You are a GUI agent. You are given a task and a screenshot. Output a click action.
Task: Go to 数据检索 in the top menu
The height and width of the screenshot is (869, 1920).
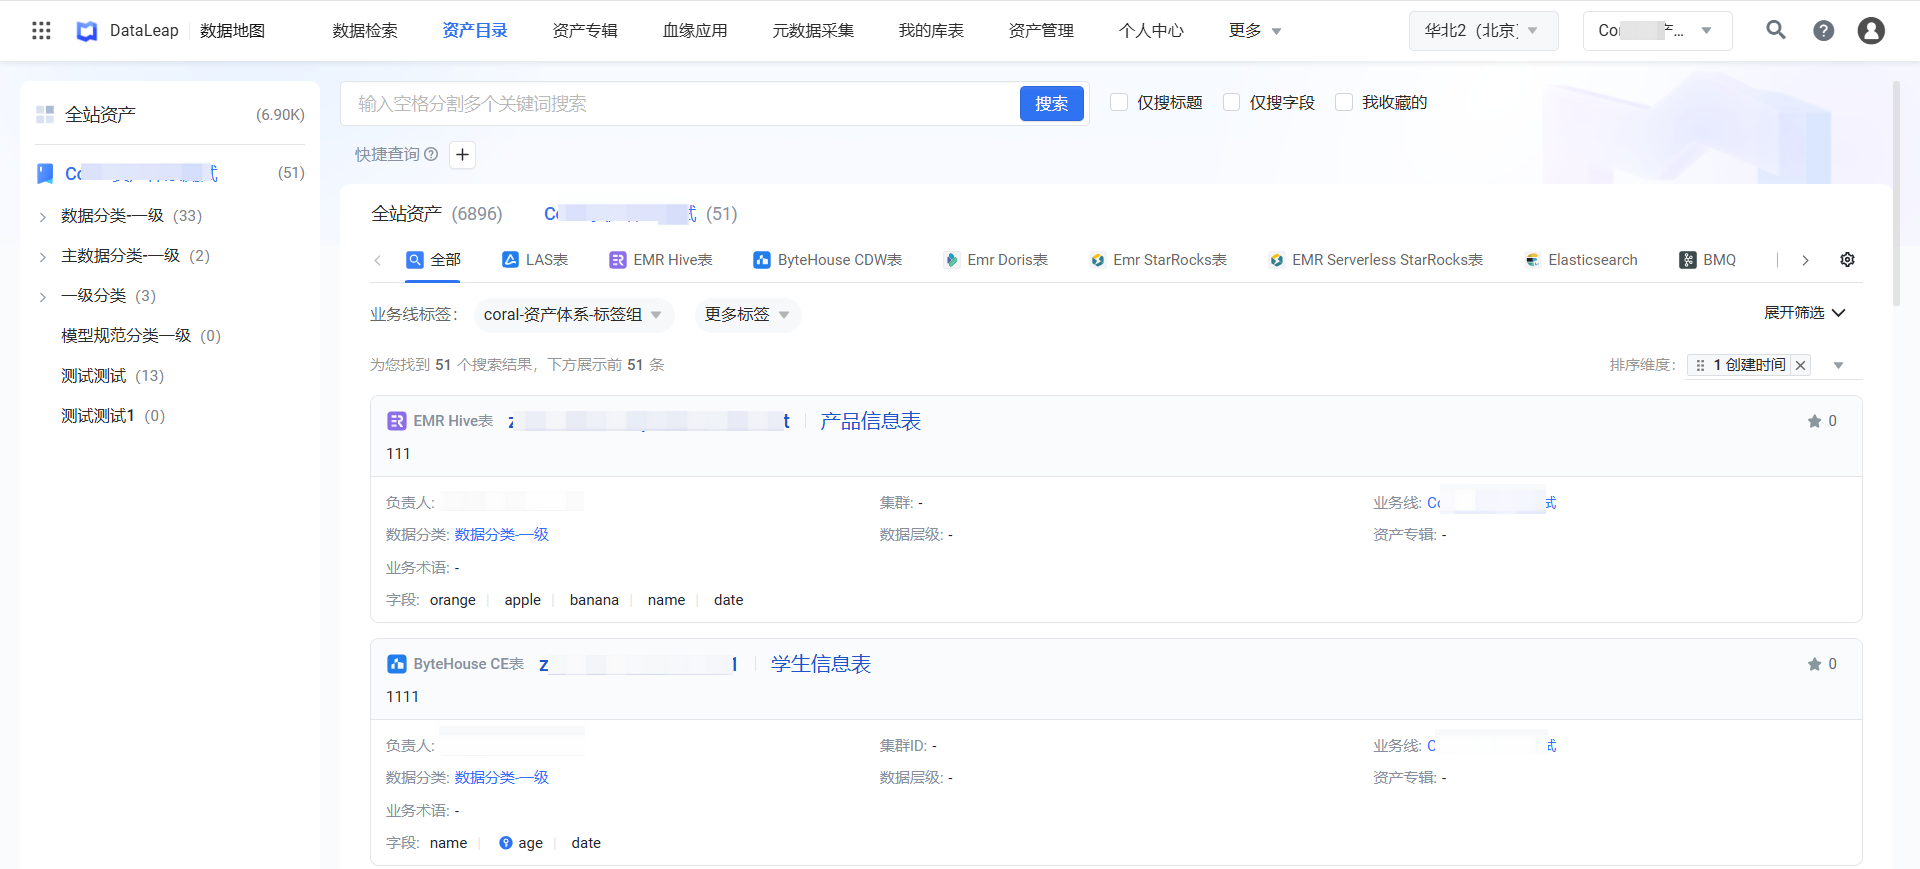365,30
